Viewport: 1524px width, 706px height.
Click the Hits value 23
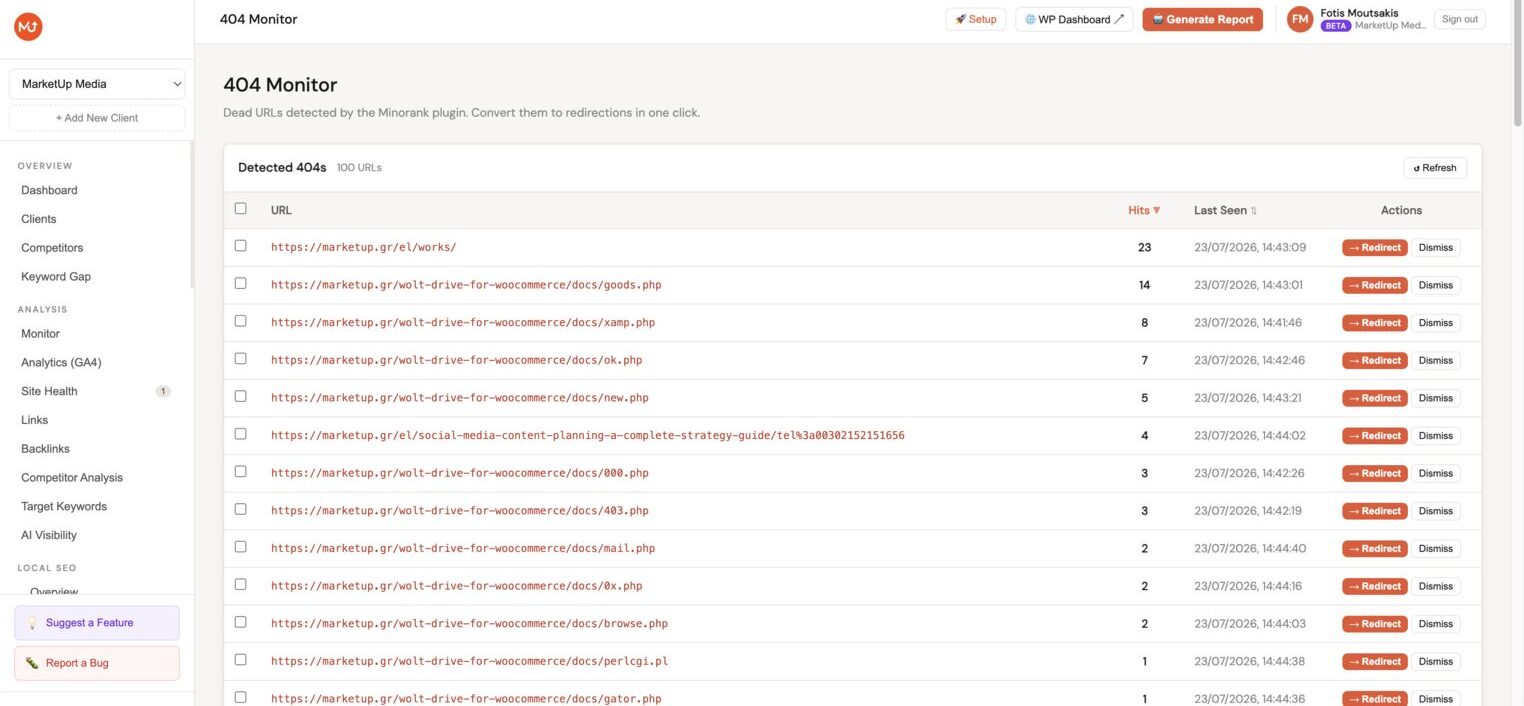coord(1144,247)
